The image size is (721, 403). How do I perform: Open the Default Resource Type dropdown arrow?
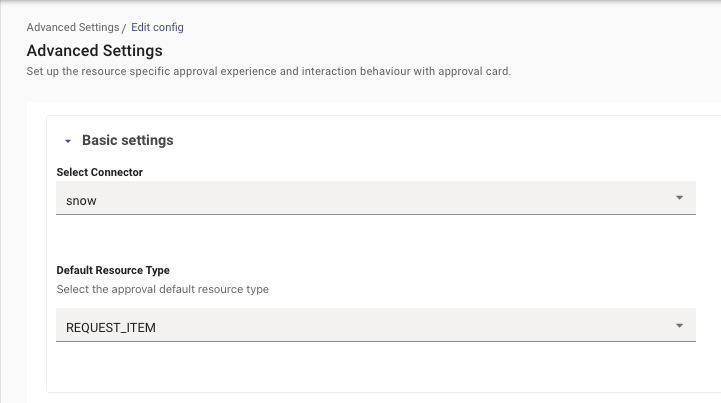click(x=679, y=326)
